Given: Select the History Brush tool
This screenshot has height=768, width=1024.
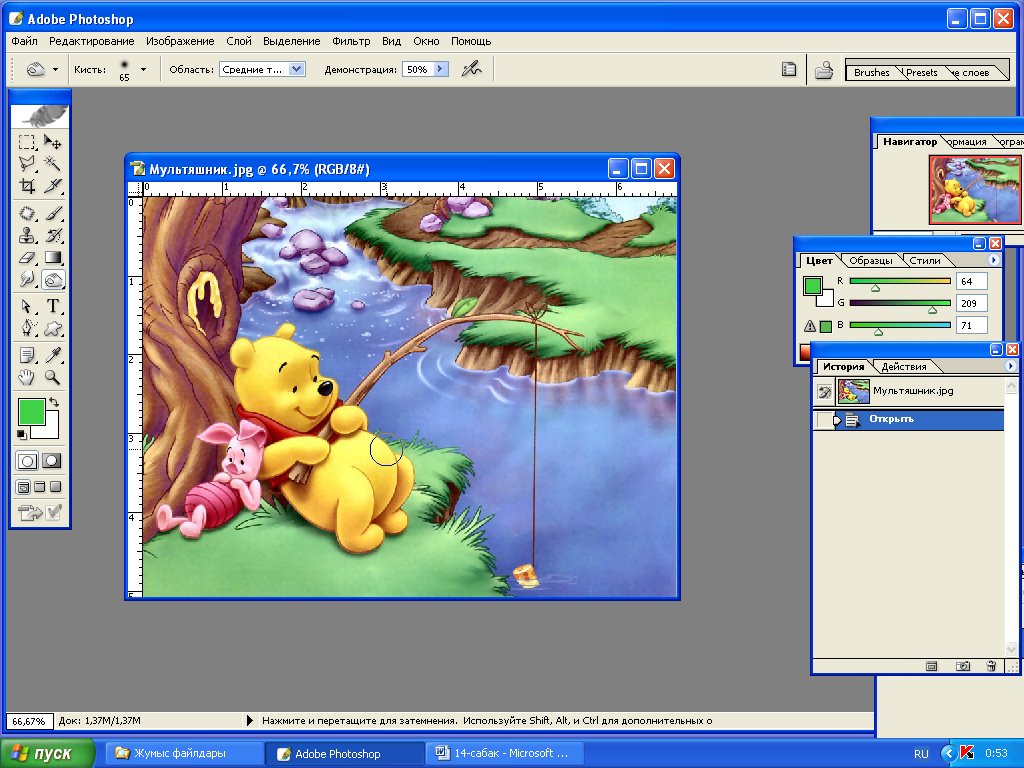Looking at the screenshot, I should point(52,236).
